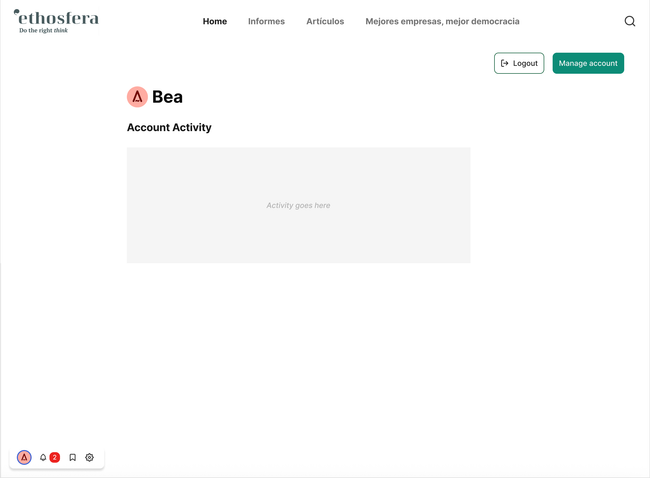
Task: Click the Account Activity heading
Action: point(169,128)
